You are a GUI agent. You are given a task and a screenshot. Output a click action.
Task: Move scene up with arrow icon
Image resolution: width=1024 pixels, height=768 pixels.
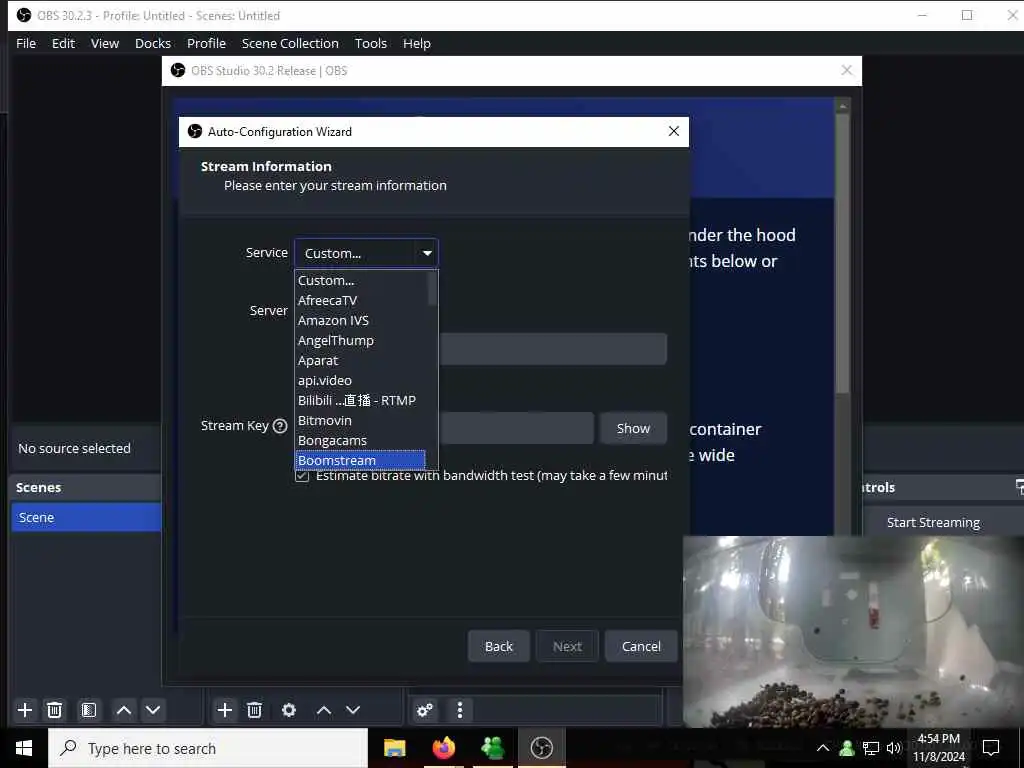pos(123,710)
